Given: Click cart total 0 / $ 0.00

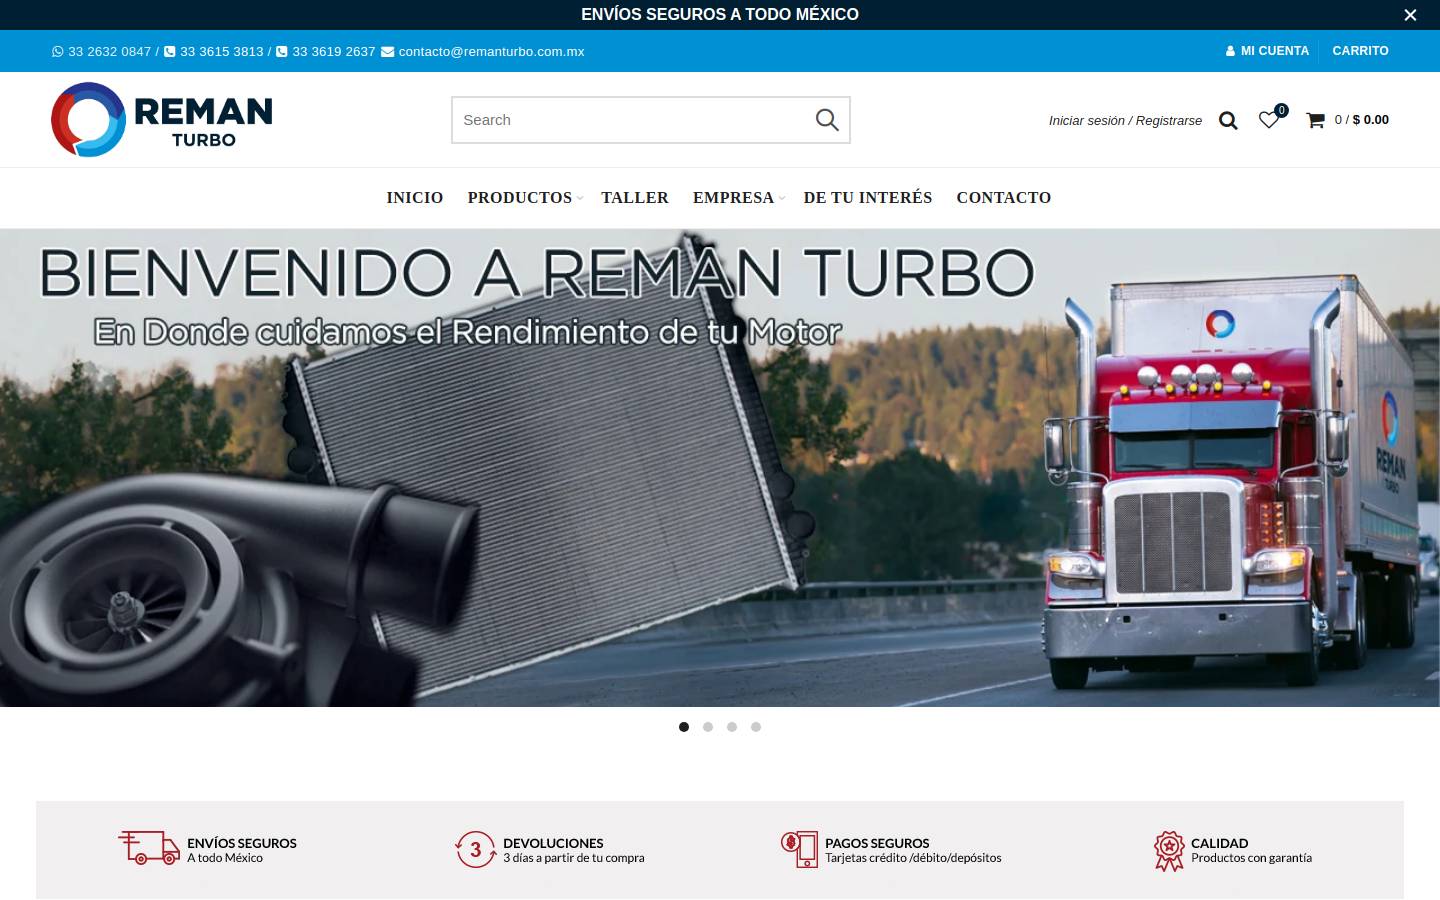Looking at the screenshot, I should (1362, 120).
